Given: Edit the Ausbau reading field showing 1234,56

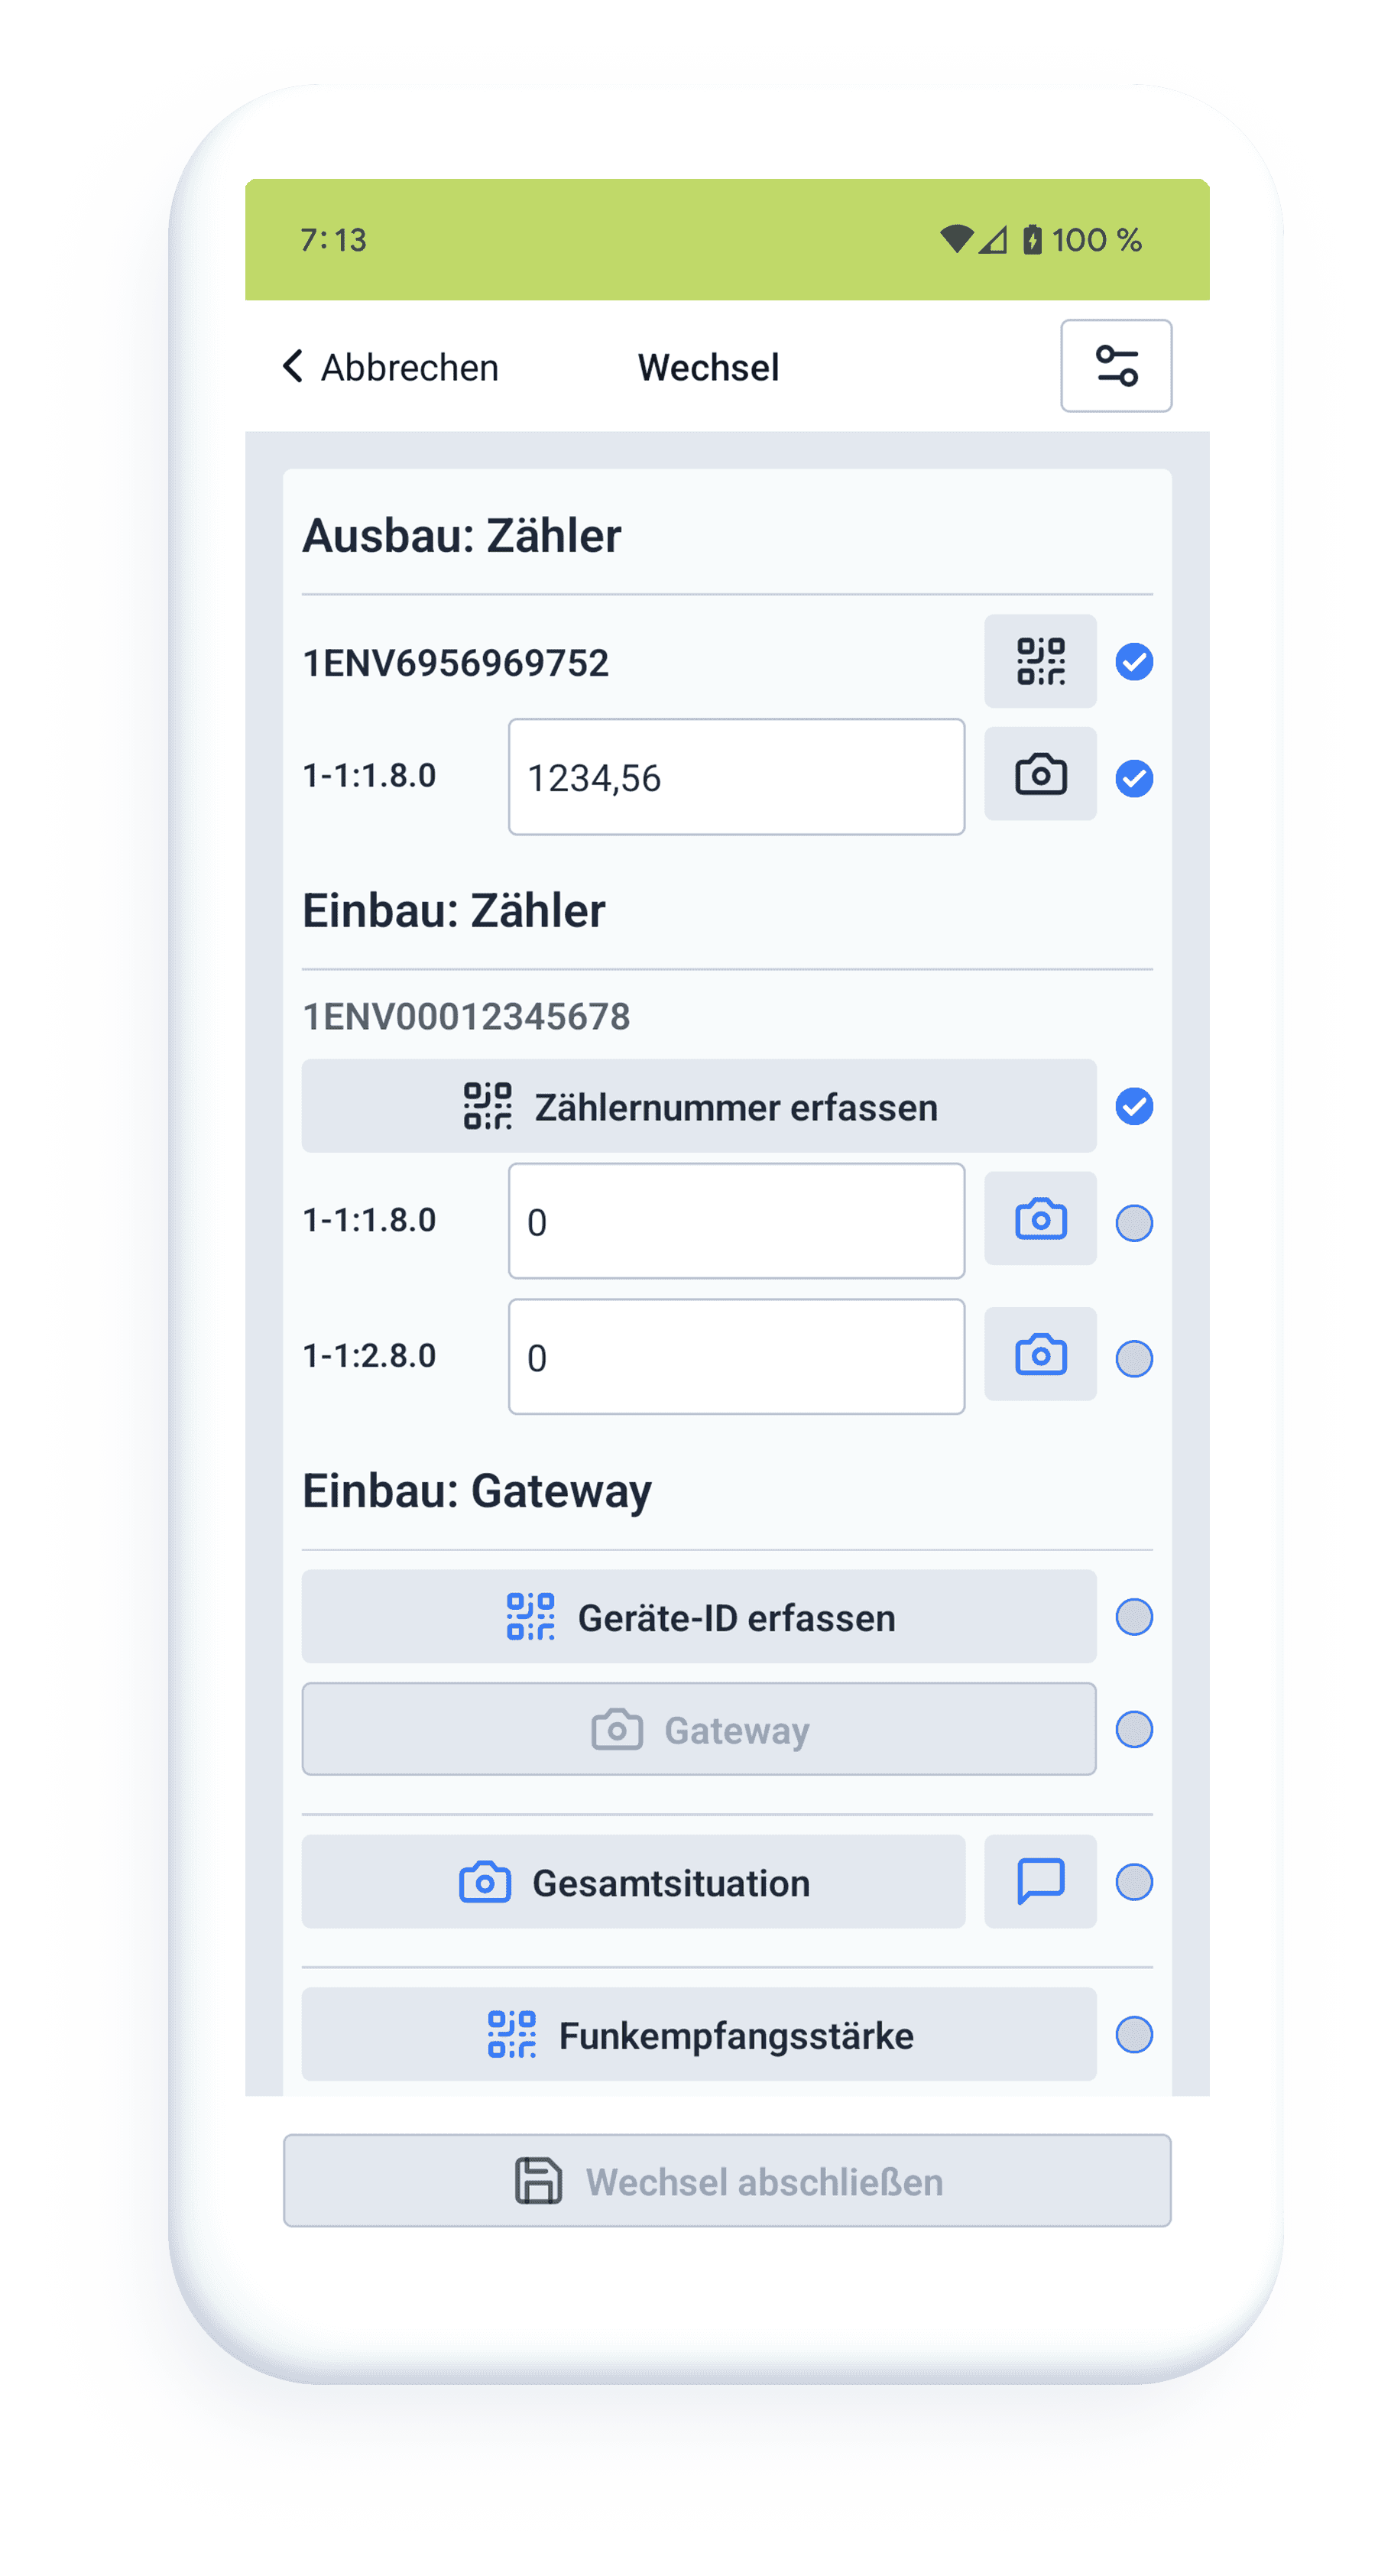Looking at the screenshot, I should tap(736, 777).
